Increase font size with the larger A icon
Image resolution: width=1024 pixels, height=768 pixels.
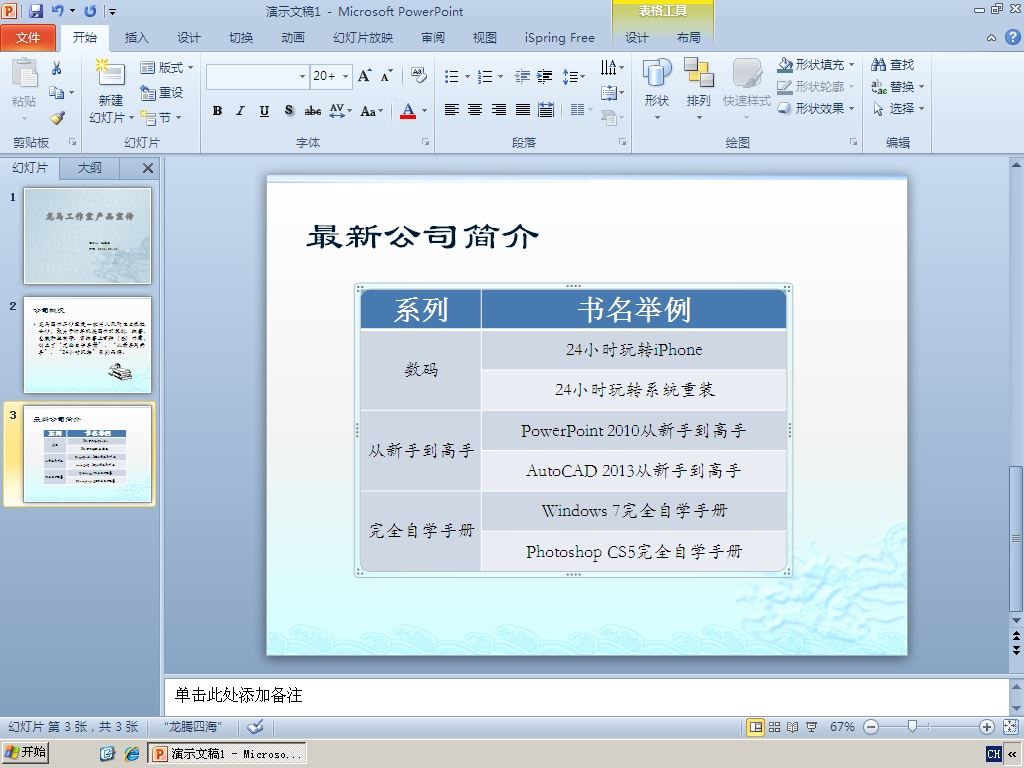pos(364,76)
